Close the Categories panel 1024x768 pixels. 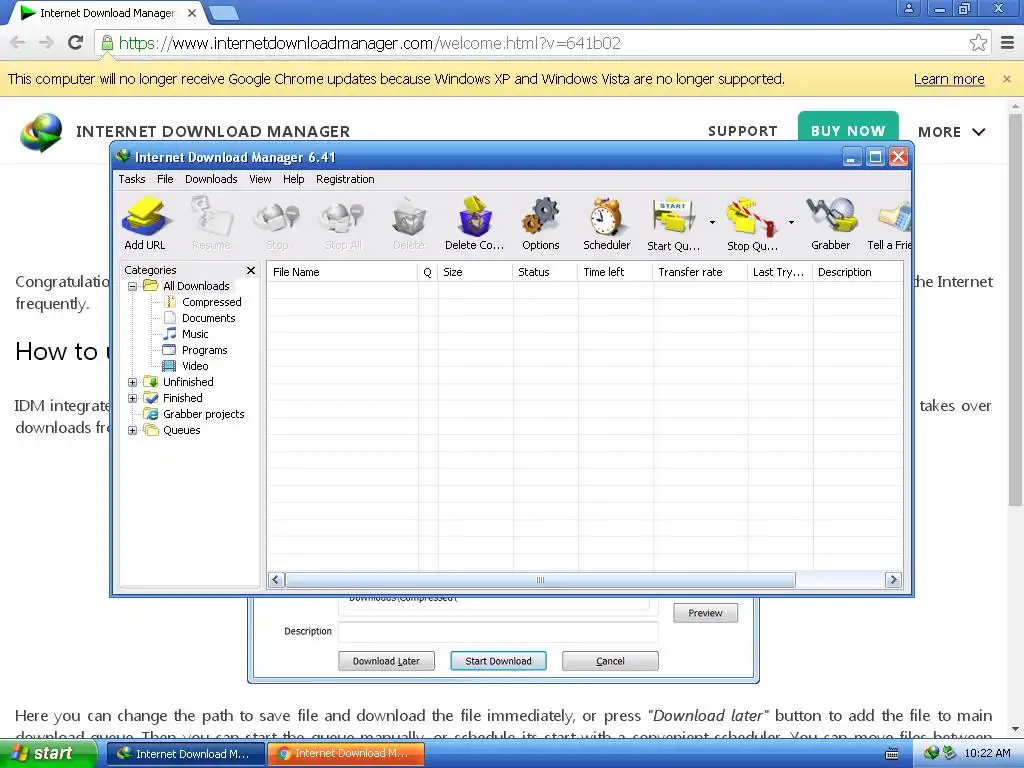(x=251, y=270)
